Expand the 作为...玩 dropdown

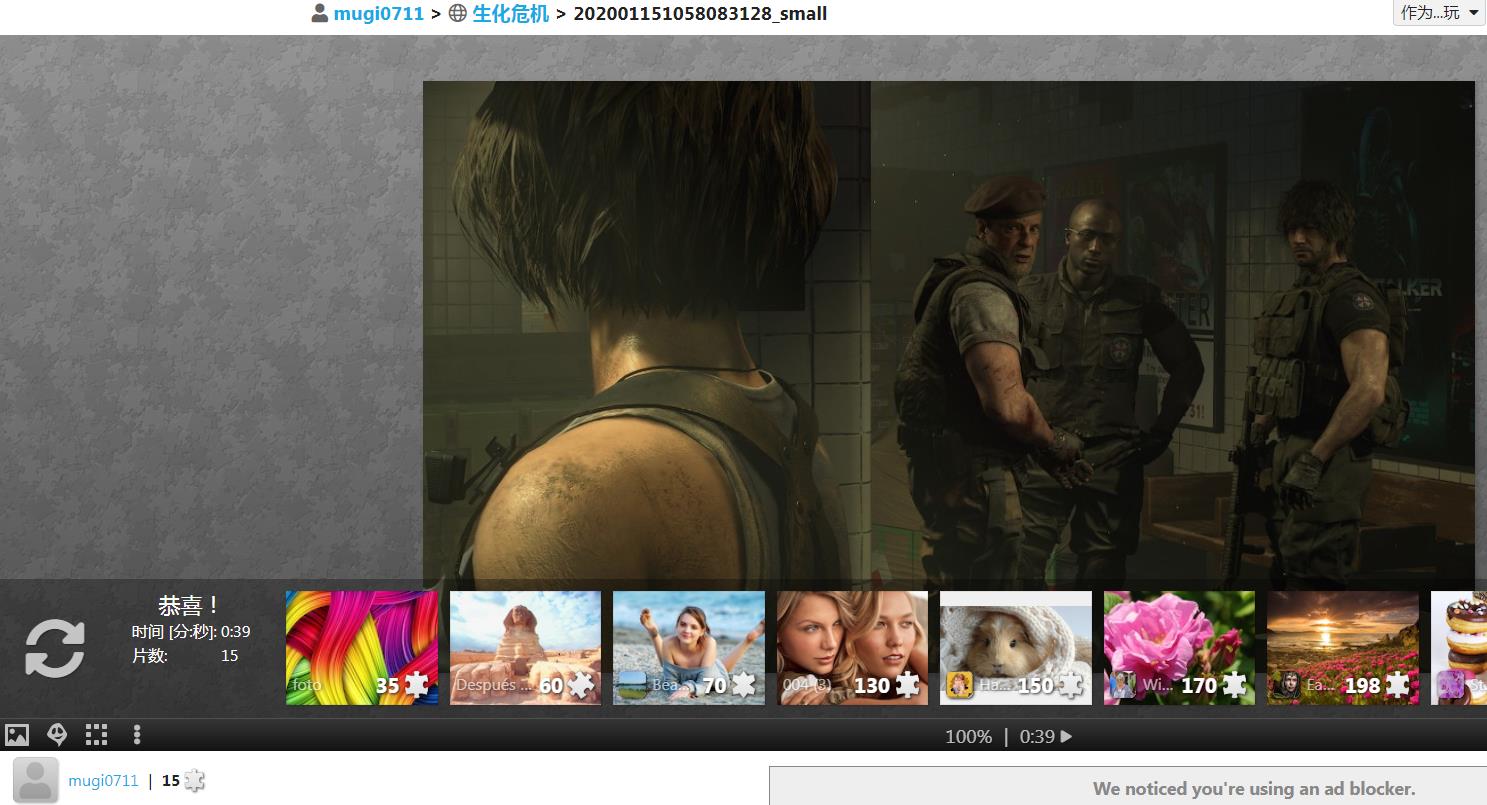pyautogui.click(x=1439, y=13)
